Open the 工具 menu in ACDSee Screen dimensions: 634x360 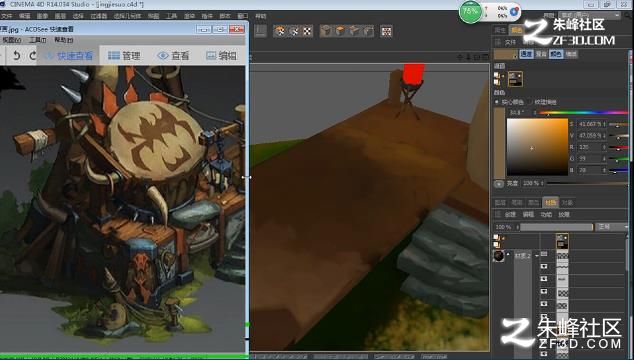[37, 40]
